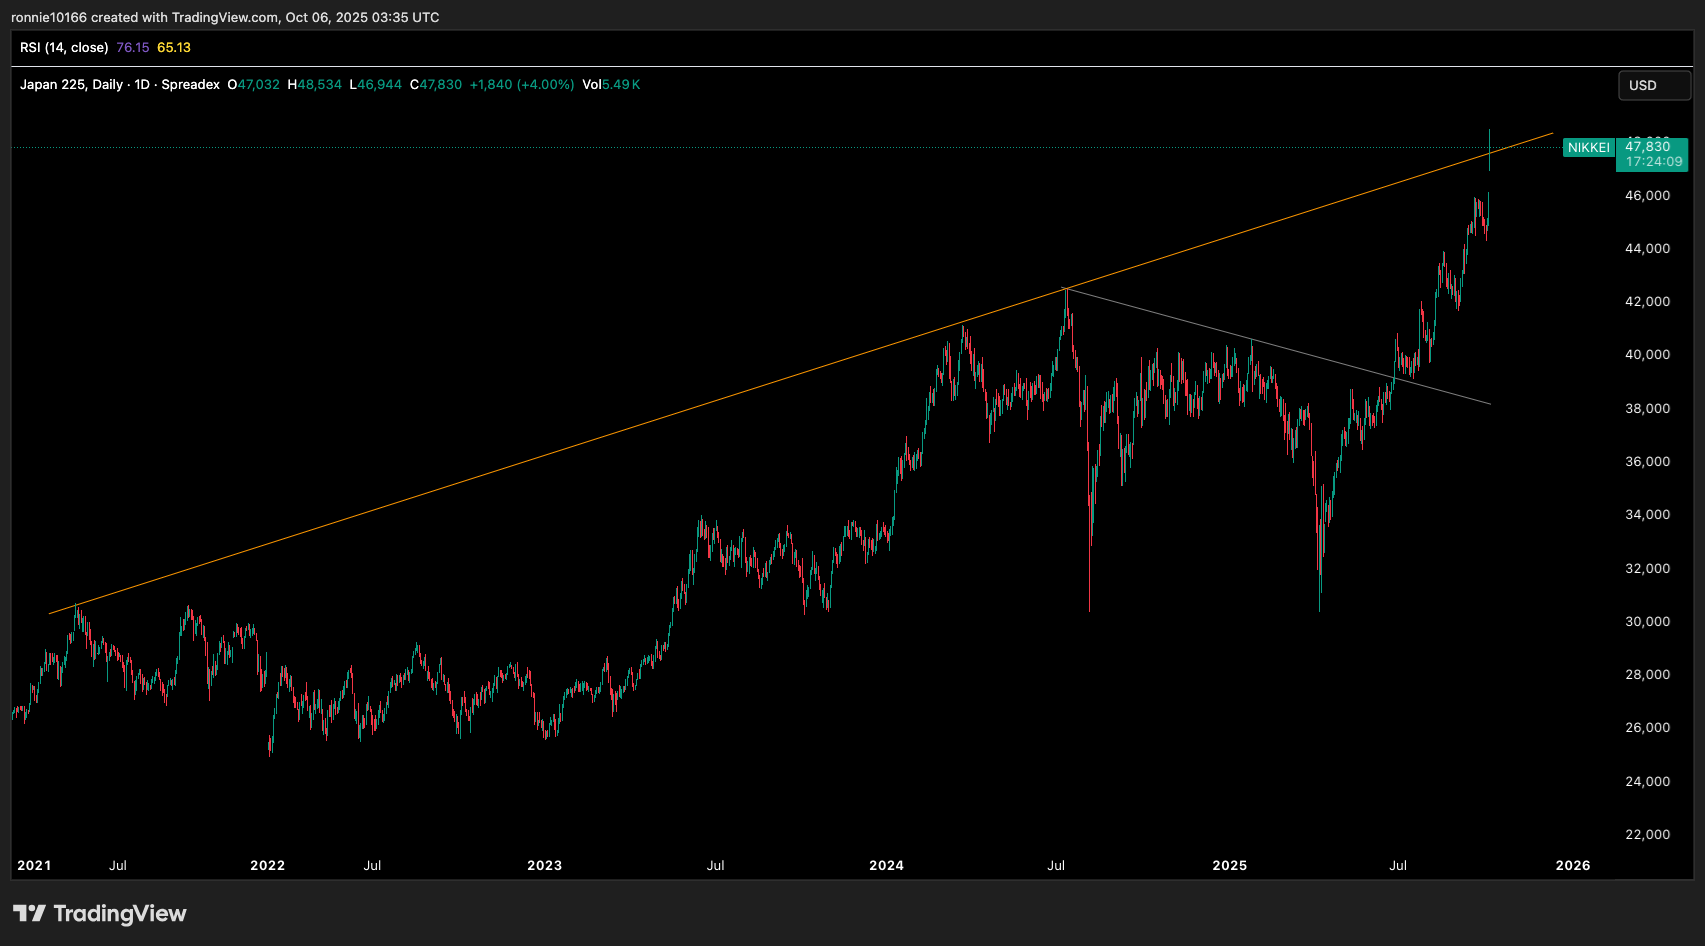Click the purple RSI value 76.15

132,48
